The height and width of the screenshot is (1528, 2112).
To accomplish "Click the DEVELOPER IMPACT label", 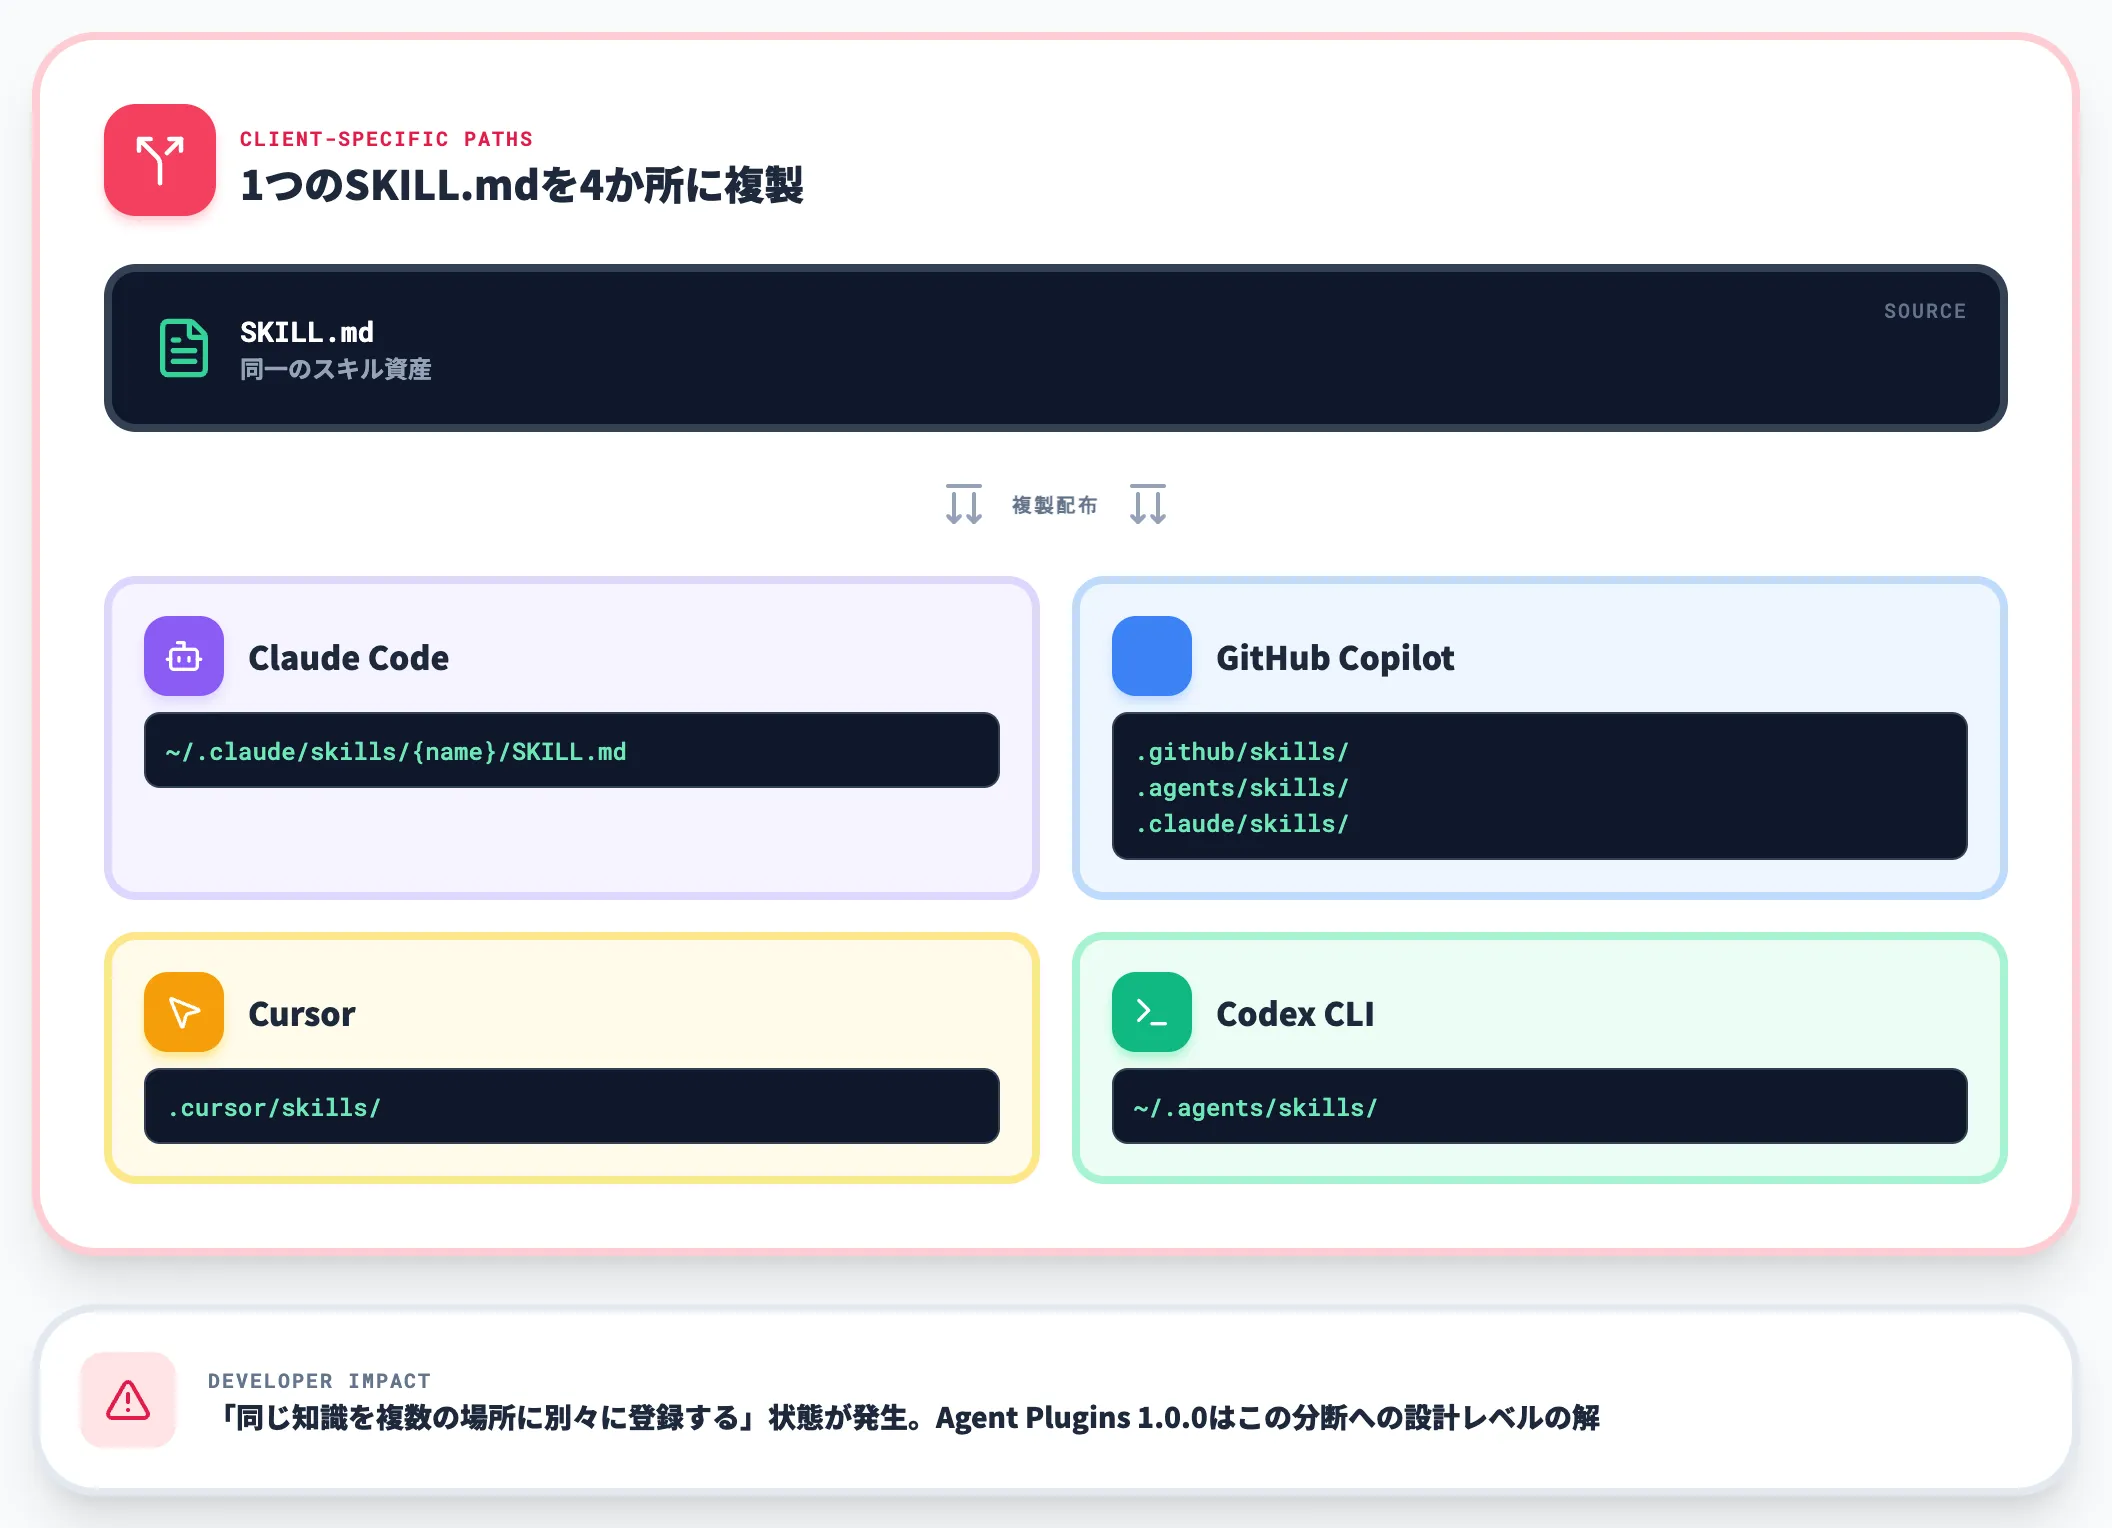I will (319, 1381).
